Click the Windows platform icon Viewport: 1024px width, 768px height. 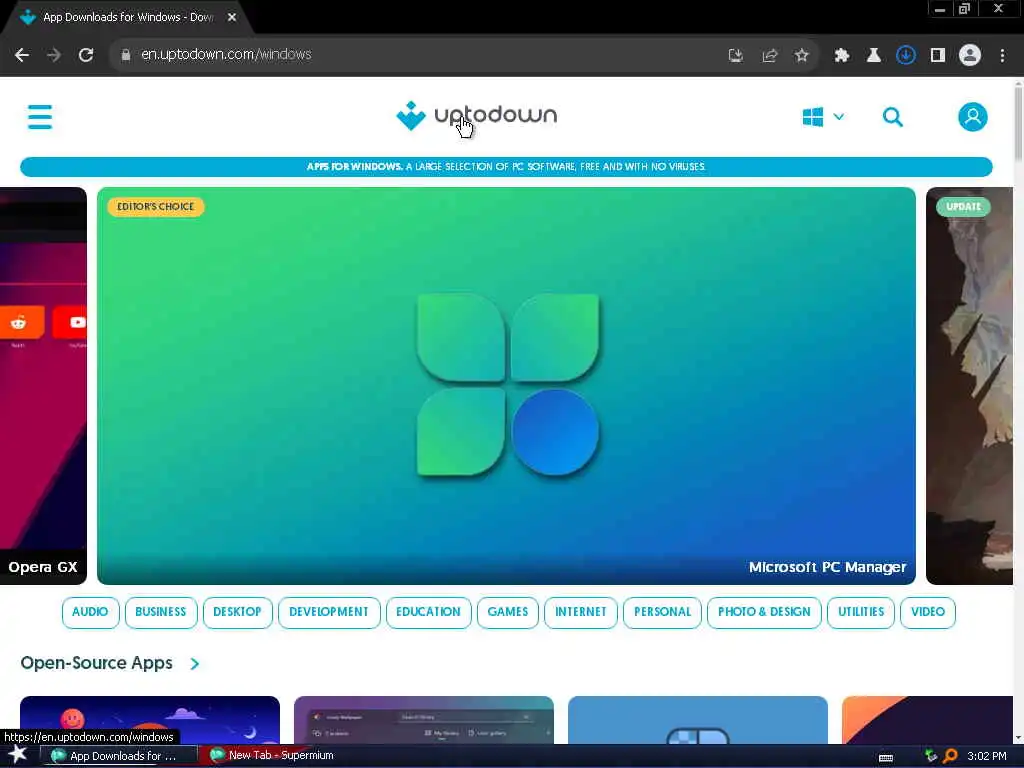(x=812, y=117)
